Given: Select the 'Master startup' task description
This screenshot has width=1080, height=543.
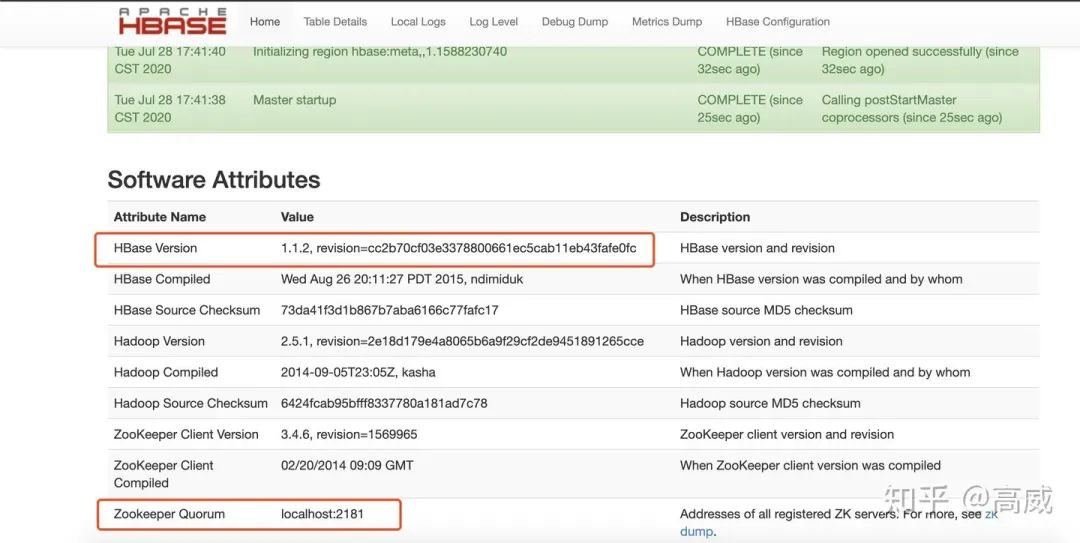Looking at the screenshot, I should coord(295,100).
